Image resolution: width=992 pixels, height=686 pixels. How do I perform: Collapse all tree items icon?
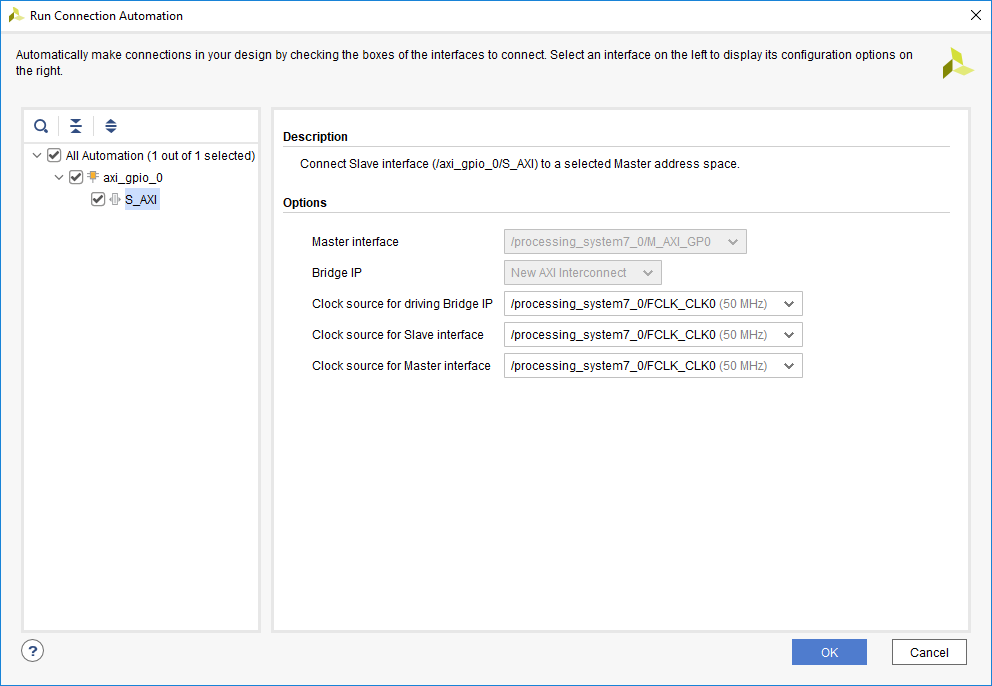click(x=76, y=126)
